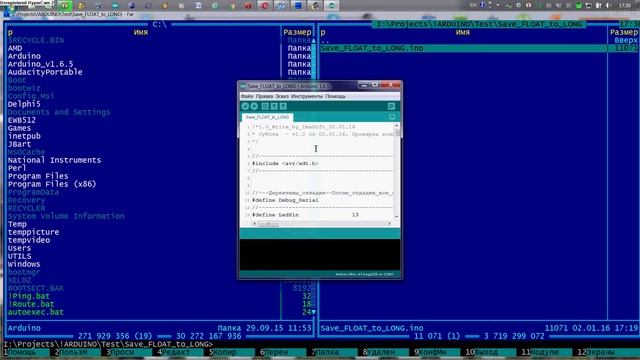Select the inetpub folder row

pos(24,136)
